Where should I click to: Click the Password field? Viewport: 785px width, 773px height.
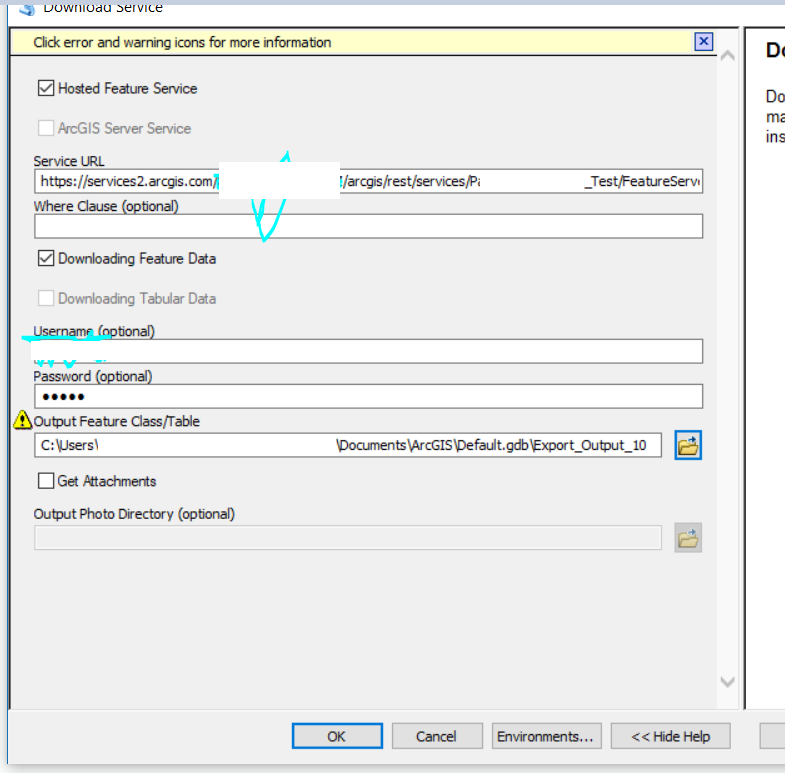pos(368,397)
